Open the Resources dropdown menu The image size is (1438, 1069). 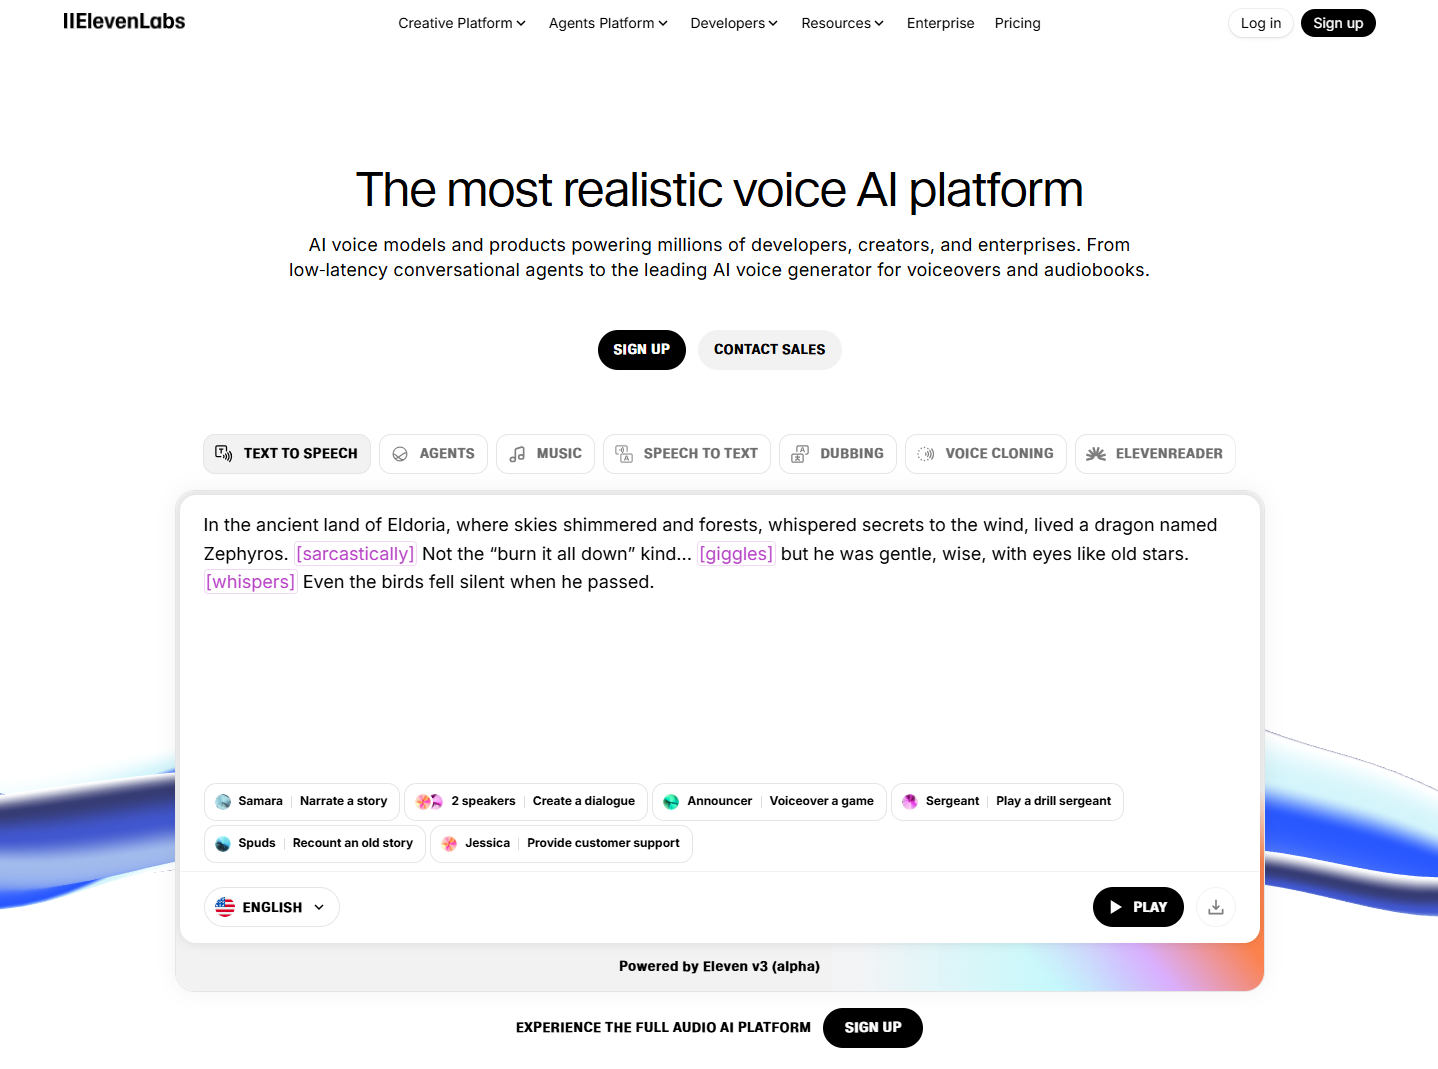[842, 23]
